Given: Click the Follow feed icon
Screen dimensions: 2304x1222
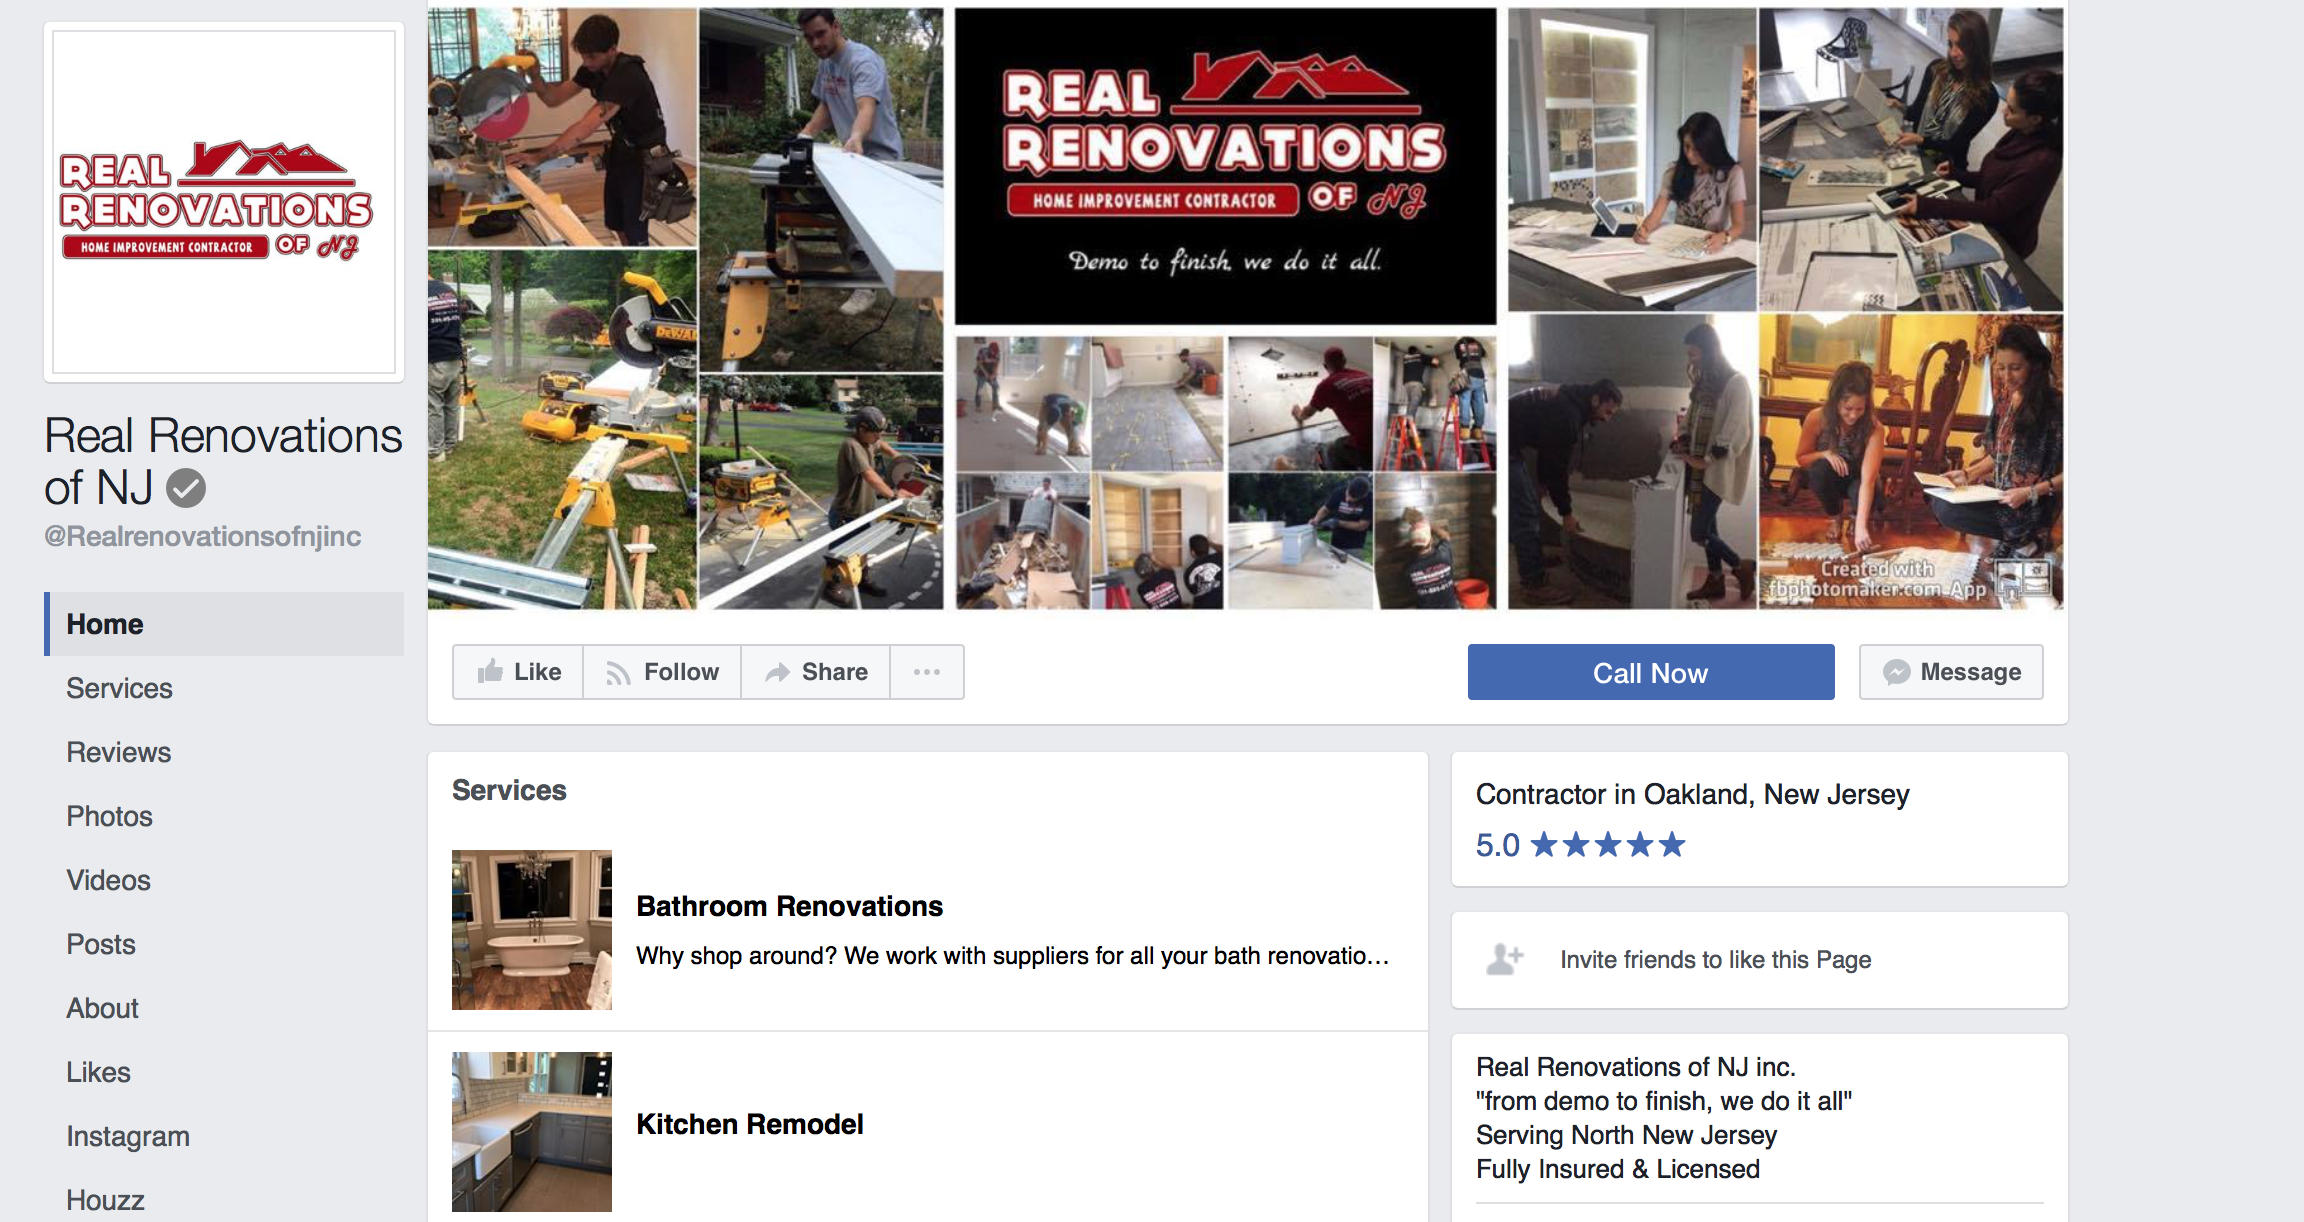Looking at the screenshot, I should pos(618,673).
